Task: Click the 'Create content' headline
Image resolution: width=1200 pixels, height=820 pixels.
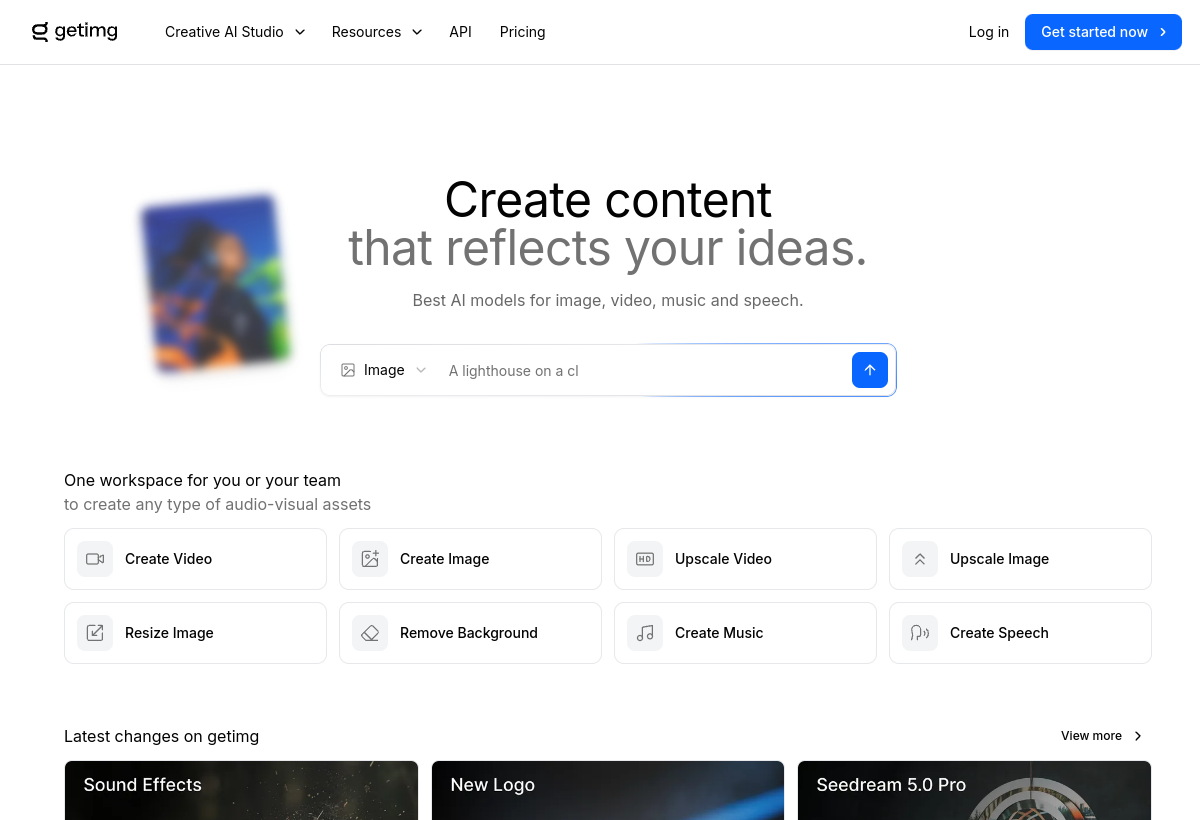Action: [x=608, y=200]
